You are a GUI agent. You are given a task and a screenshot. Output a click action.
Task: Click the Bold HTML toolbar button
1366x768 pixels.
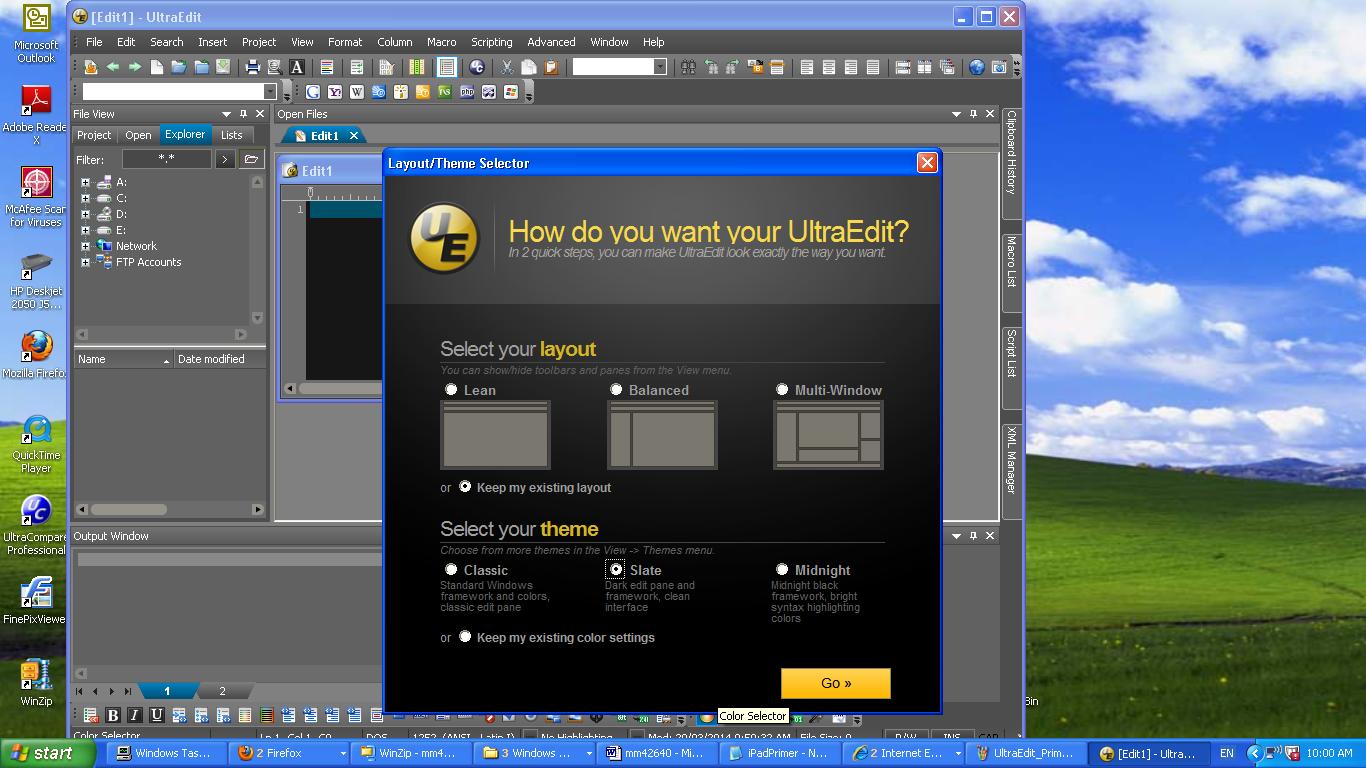pyautogui.click(x=112, y=715)
